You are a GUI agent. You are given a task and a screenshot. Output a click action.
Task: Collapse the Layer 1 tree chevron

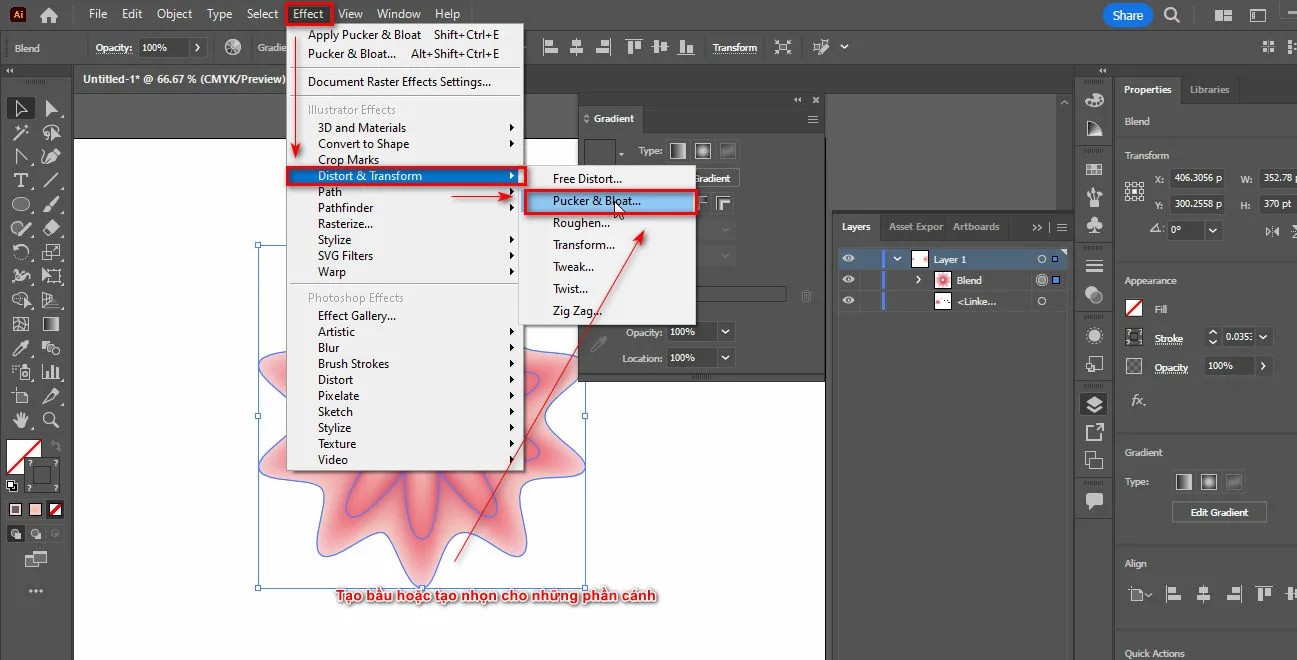click(897, 259)
